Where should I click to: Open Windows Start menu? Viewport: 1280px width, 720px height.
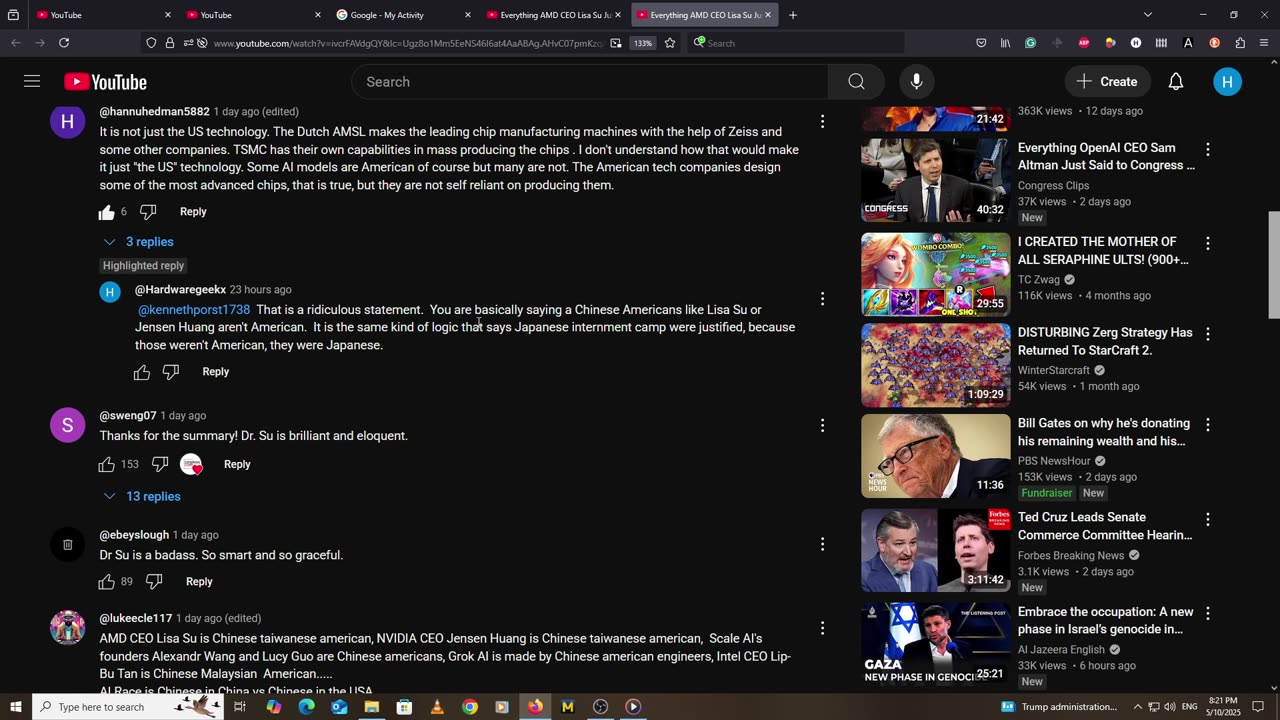click(x=16, y=707)
